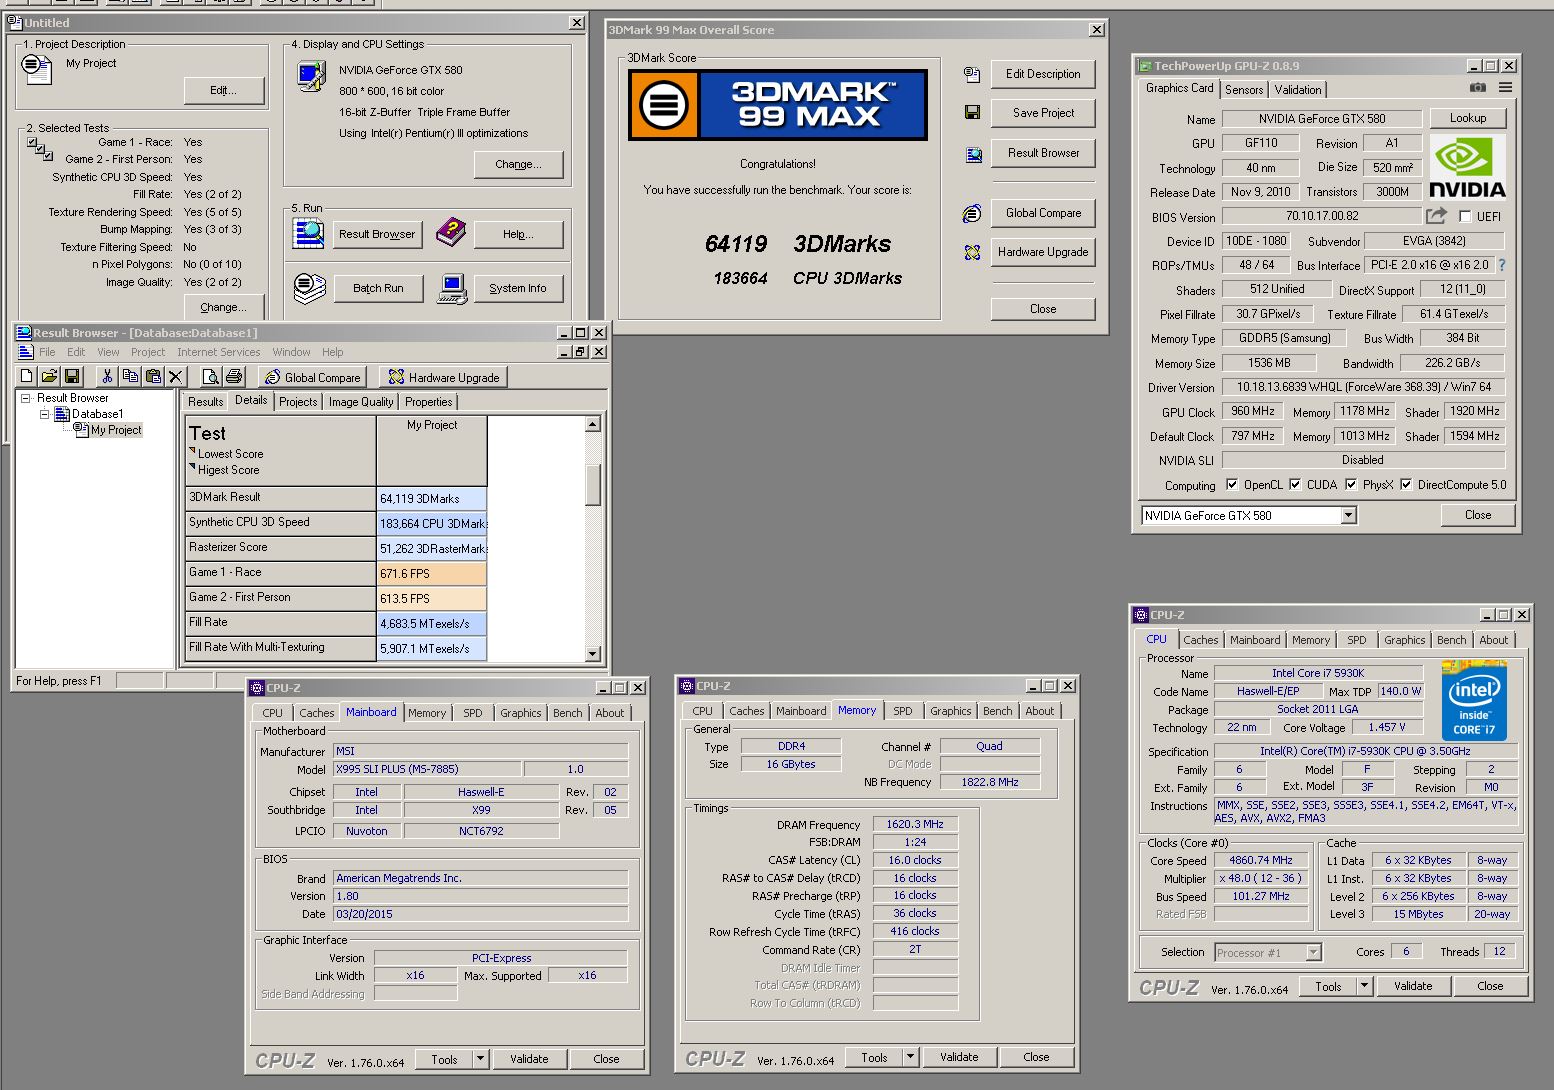The width and height of the screenshot is (1554, 1090).
Task: Click Change button in Display and CPU Settings
Action: pos(519,164)
